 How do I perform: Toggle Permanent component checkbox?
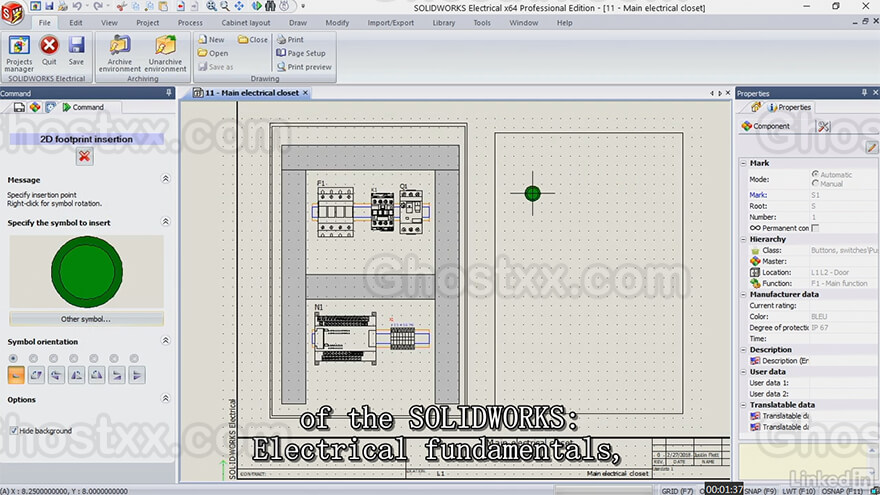pyautogui.click(x=815, y=228)
